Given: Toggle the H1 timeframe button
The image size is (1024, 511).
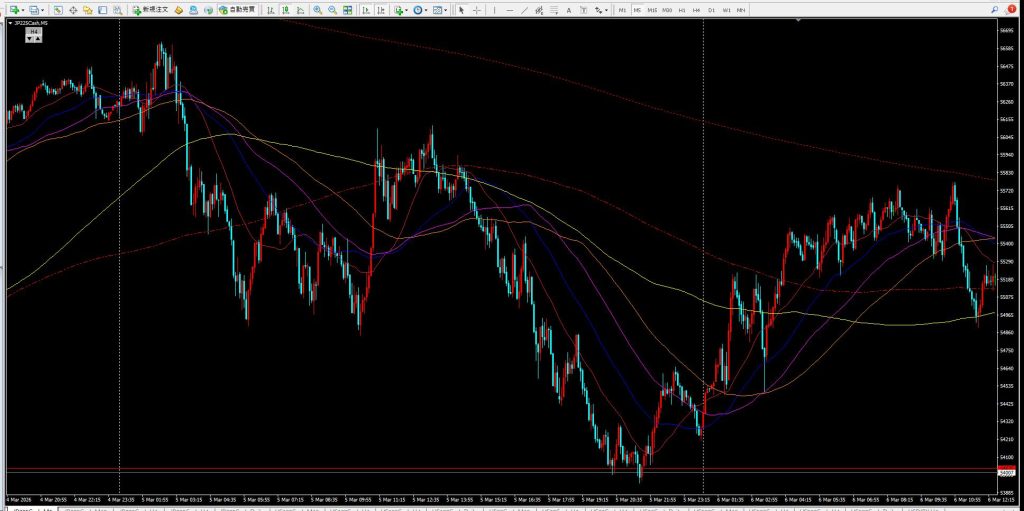Looking at the screenshot, I should [681, 9].
